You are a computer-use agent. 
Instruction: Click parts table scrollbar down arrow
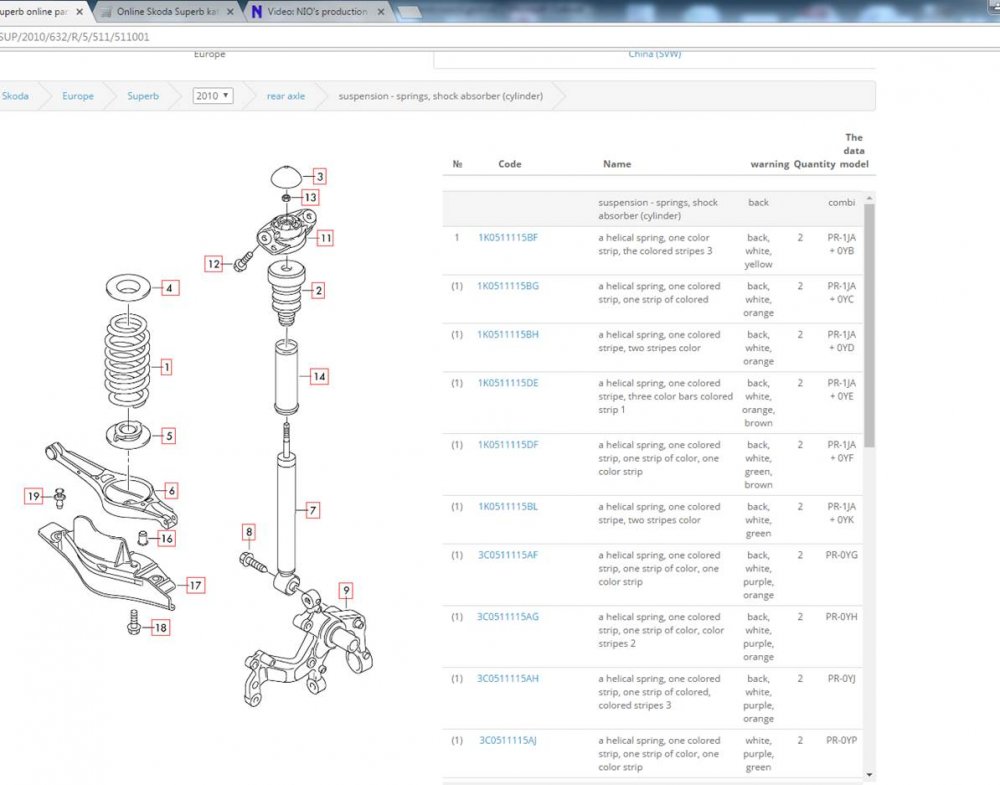pos(869,774)
